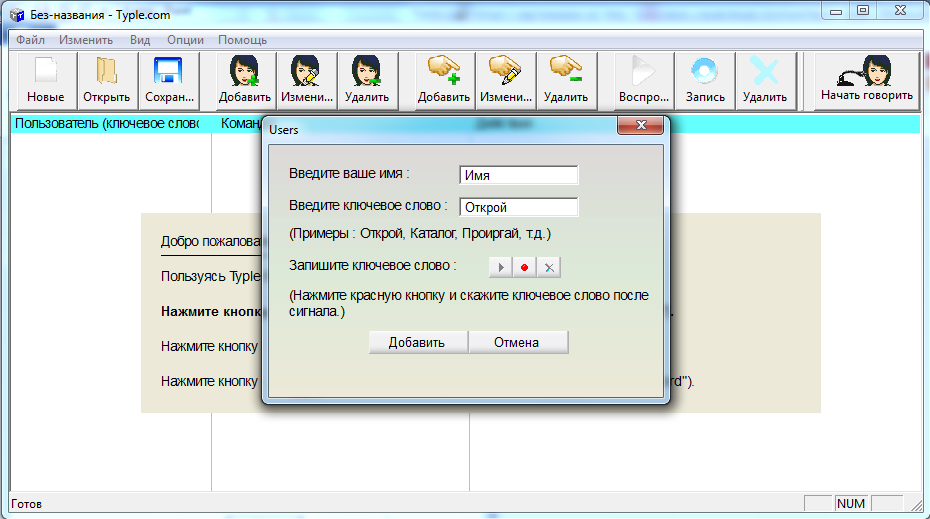The height and width of the screenshot is (519, 930).
Task: Click the Добавить button in Users dialog
Action: [416, 343]
